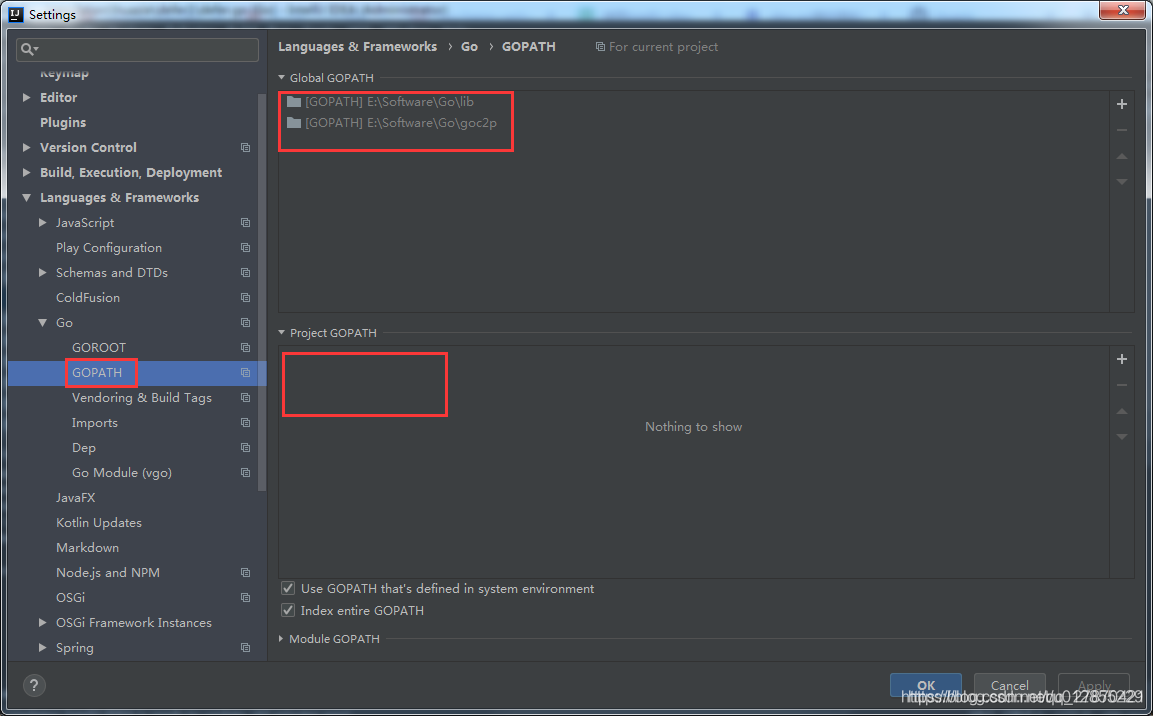Toggle Use GOPATH defined in system environment
Screen dimensions: 1153x716
pos(288,588)
